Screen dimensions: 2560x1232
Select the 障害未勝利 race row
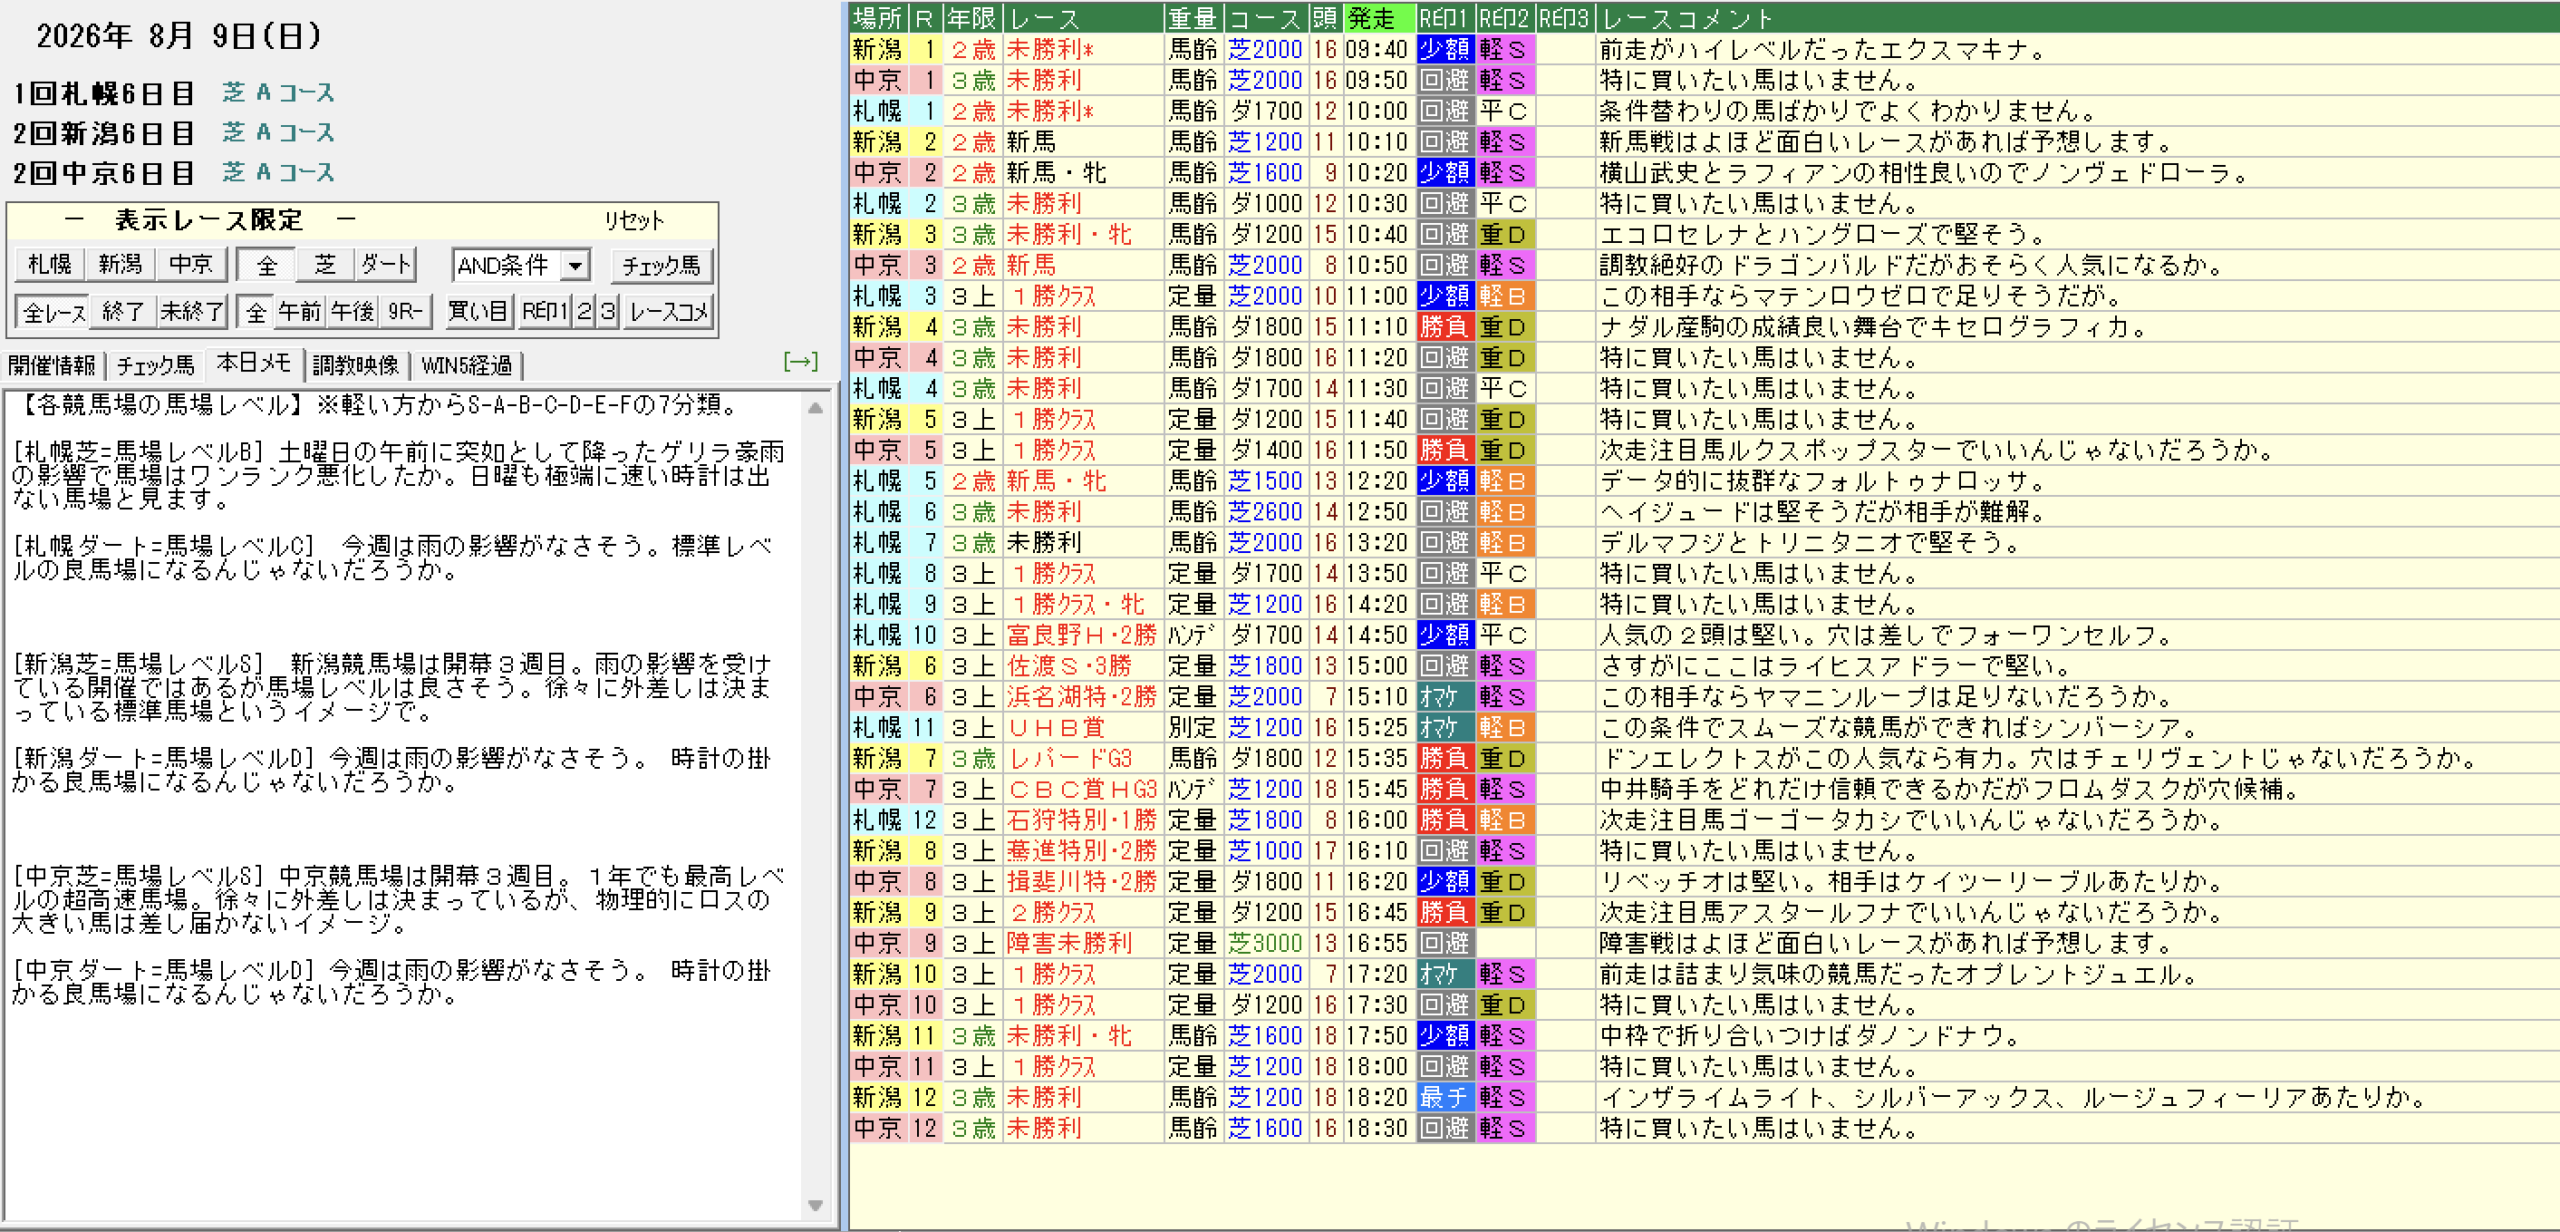1704,943
